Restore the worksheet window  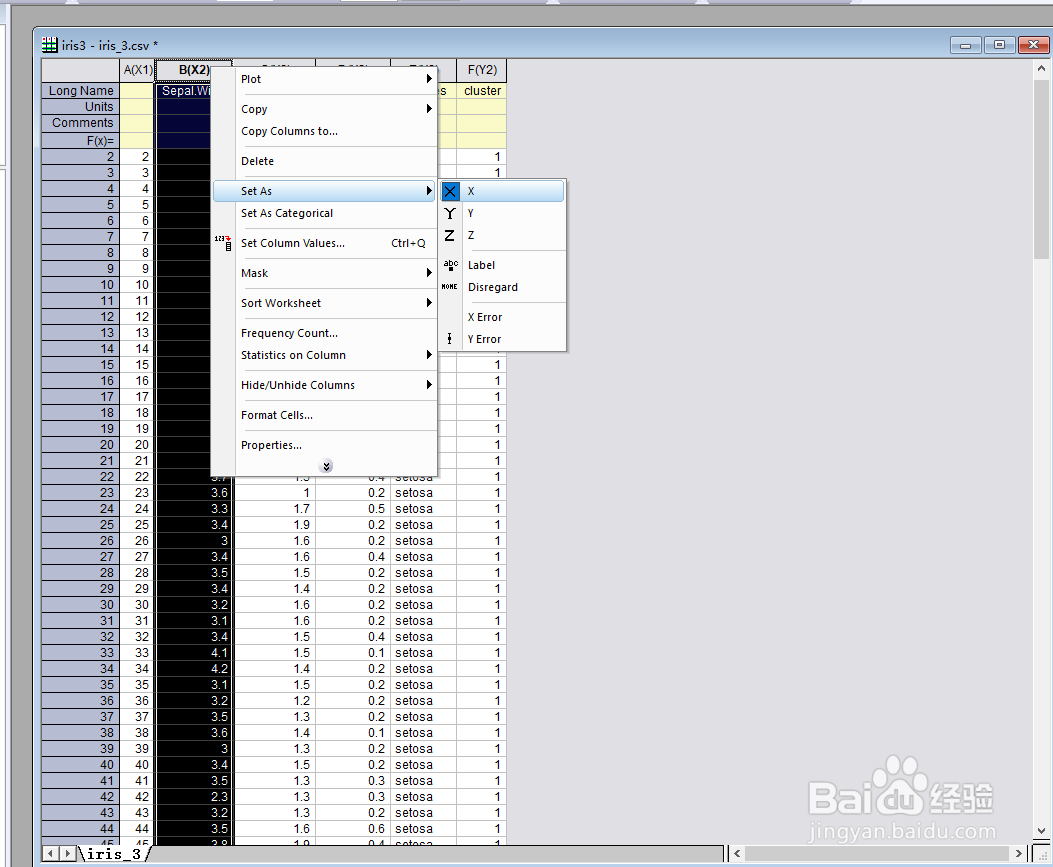[1000, 45]
